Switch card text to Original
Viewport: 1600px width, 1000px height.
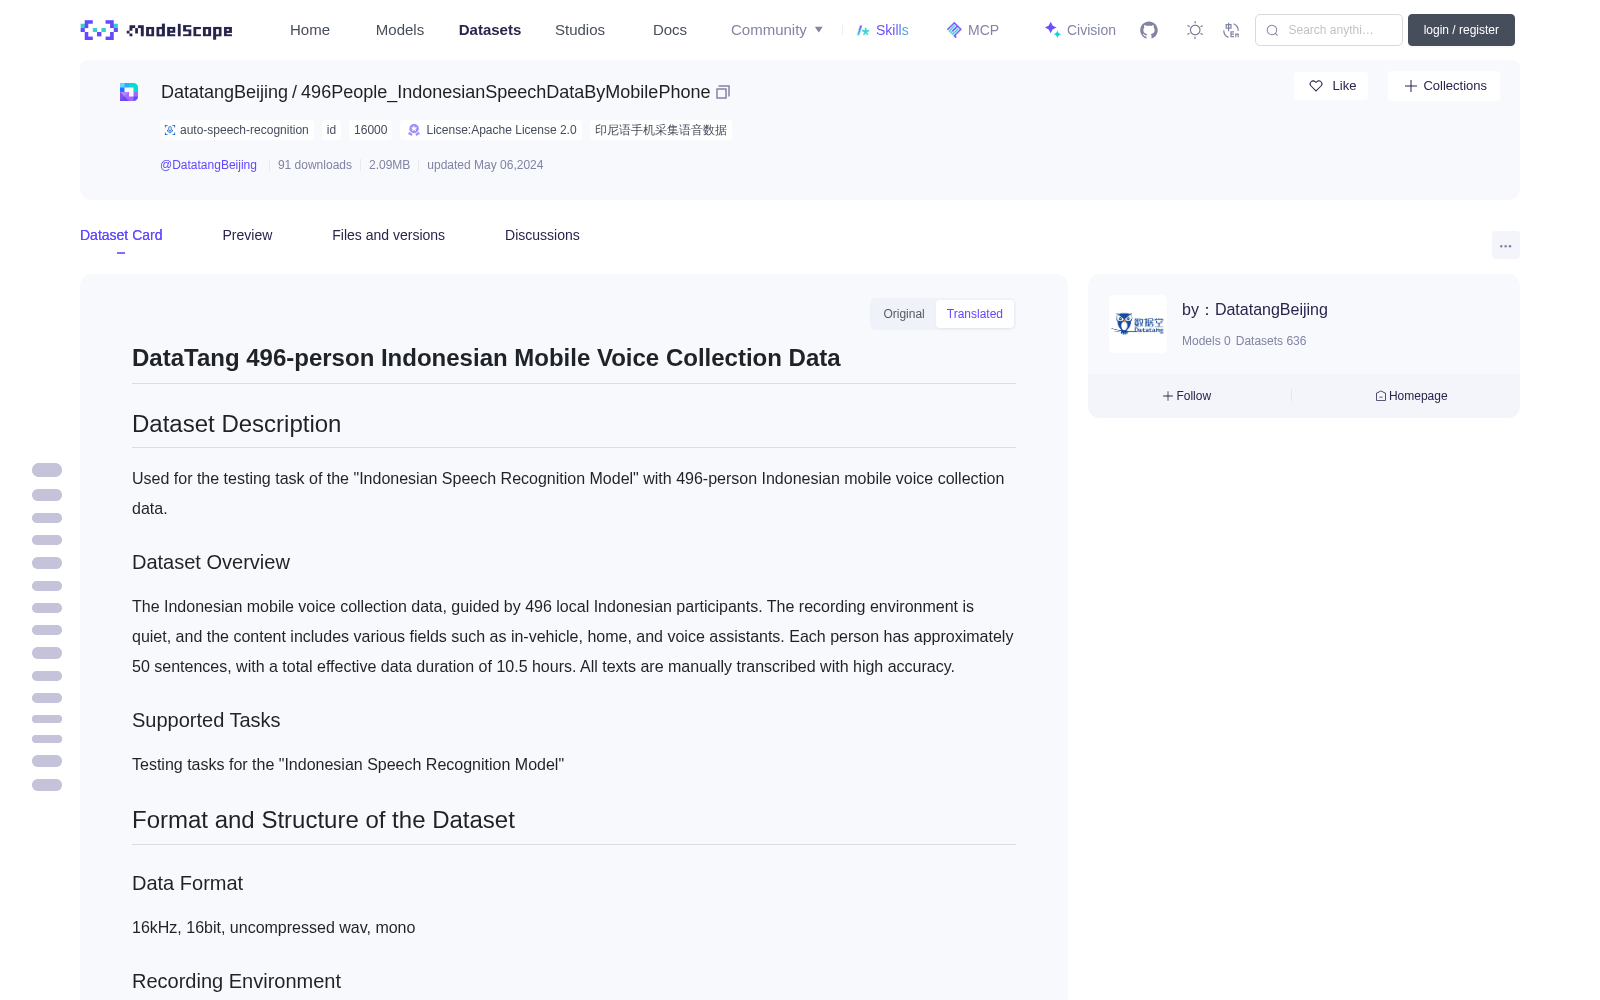904,314
